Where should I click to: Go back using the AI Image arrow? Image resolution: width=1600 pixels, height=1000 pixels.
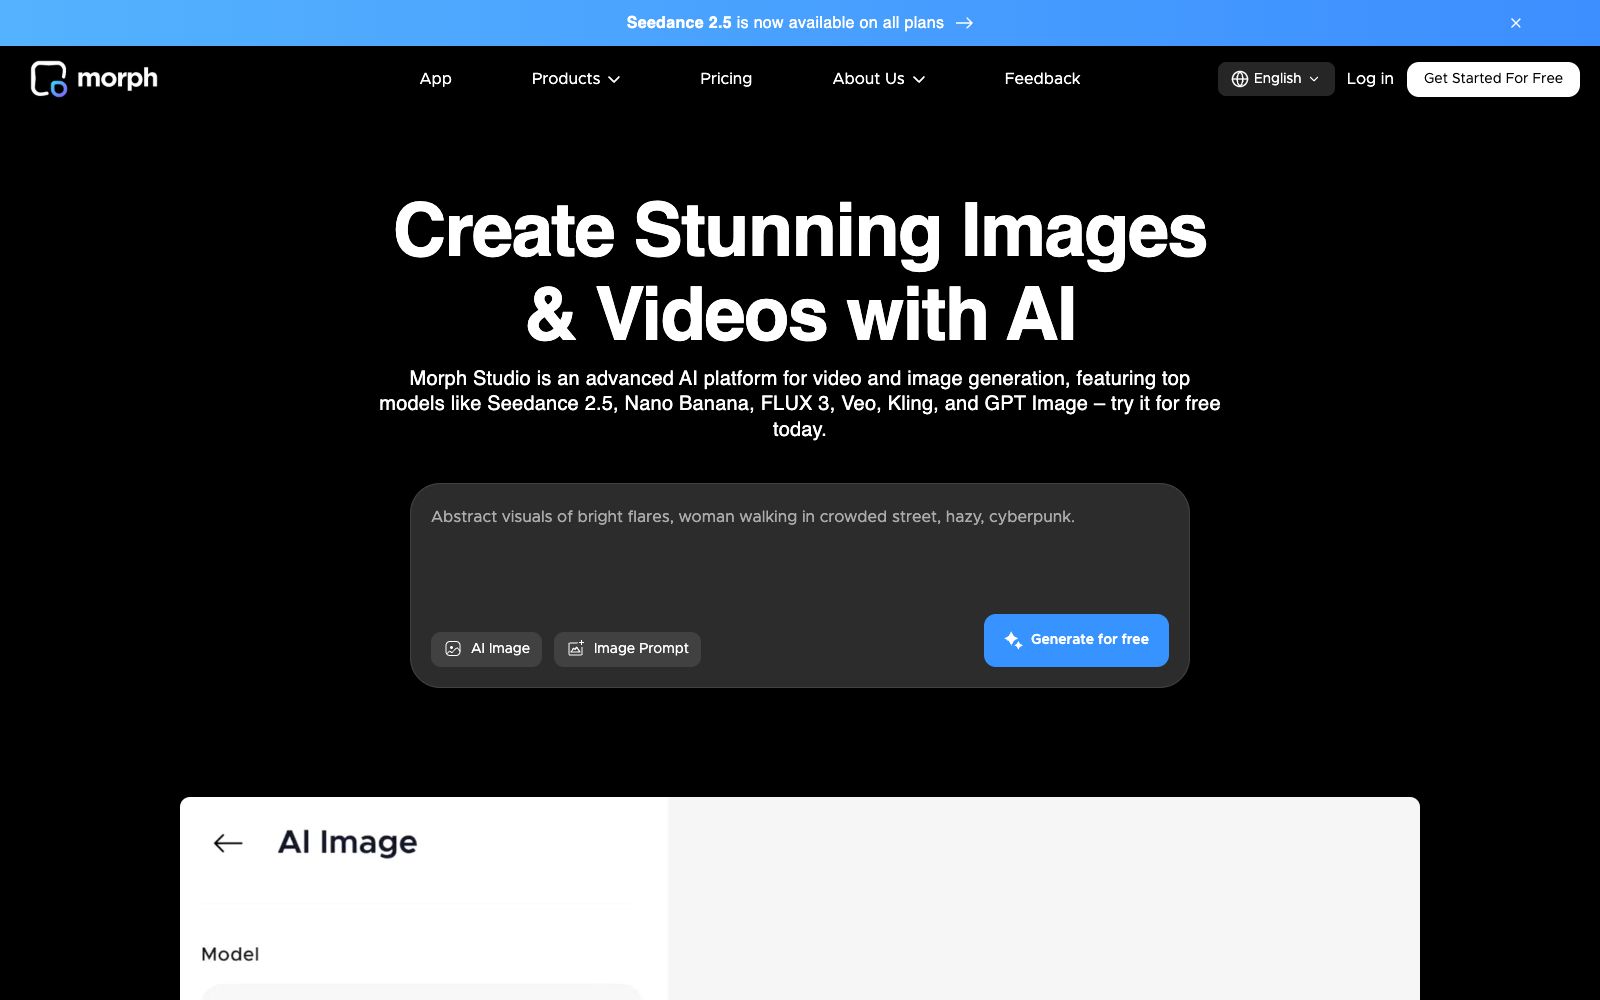[228, 843]
